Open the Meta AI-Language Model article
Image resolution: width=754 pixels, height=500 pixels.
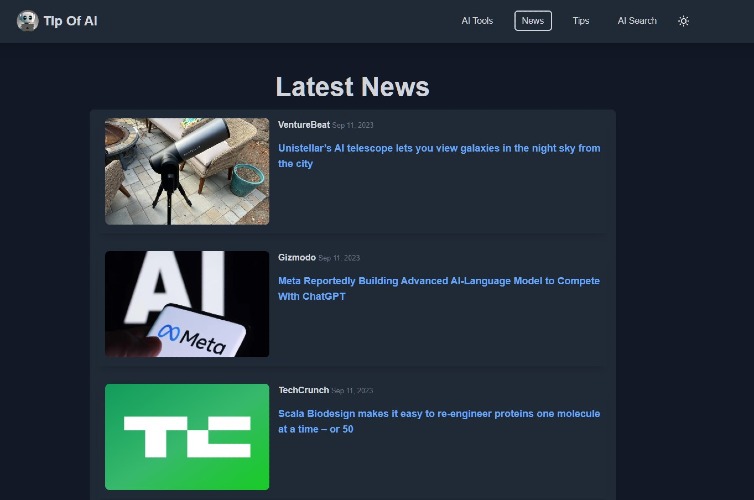click(x=439, y=288)
